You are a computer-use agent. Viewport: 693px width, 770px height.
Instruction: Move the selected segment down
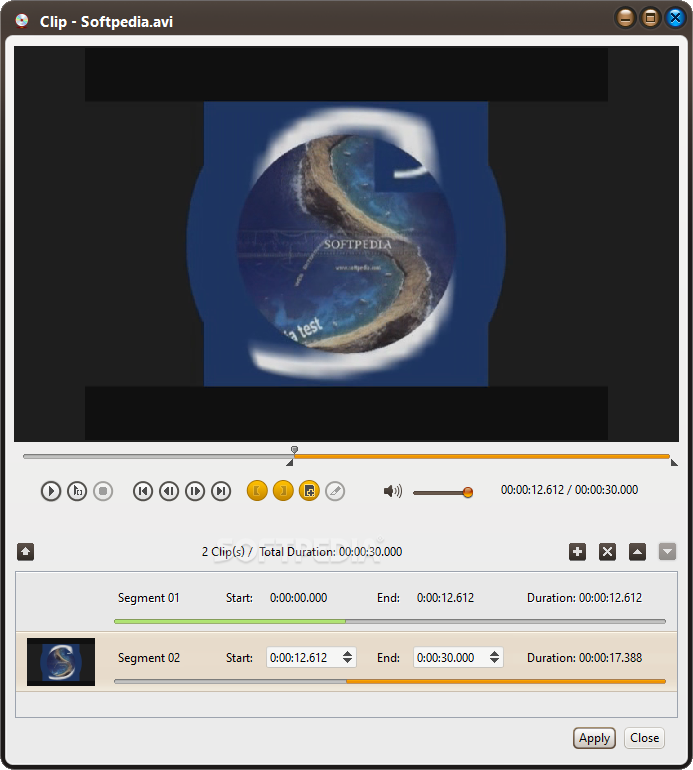coord(667,552)
